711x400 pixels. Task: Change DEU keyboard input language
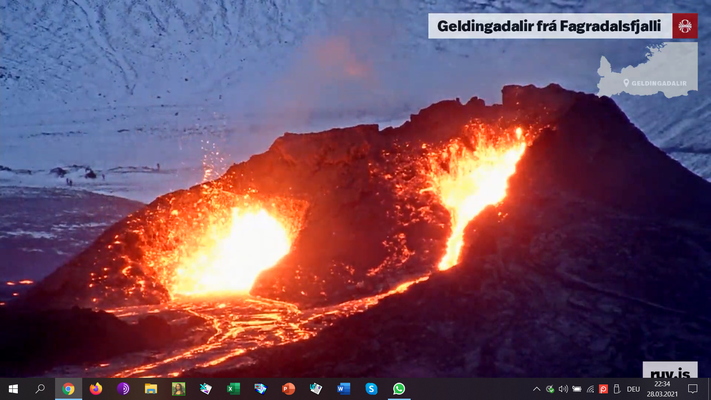coord(633,389)
